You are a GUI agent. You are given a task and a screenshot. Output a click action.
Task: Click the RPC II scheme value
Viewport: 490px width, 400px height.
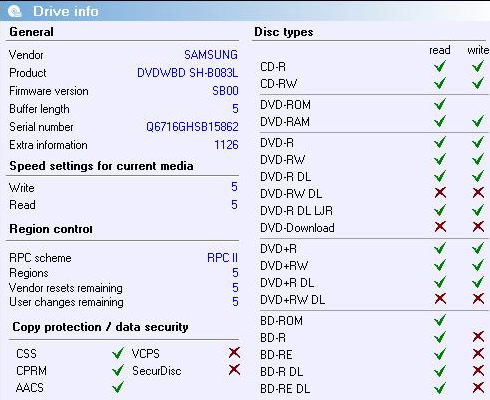pos(222,258)
